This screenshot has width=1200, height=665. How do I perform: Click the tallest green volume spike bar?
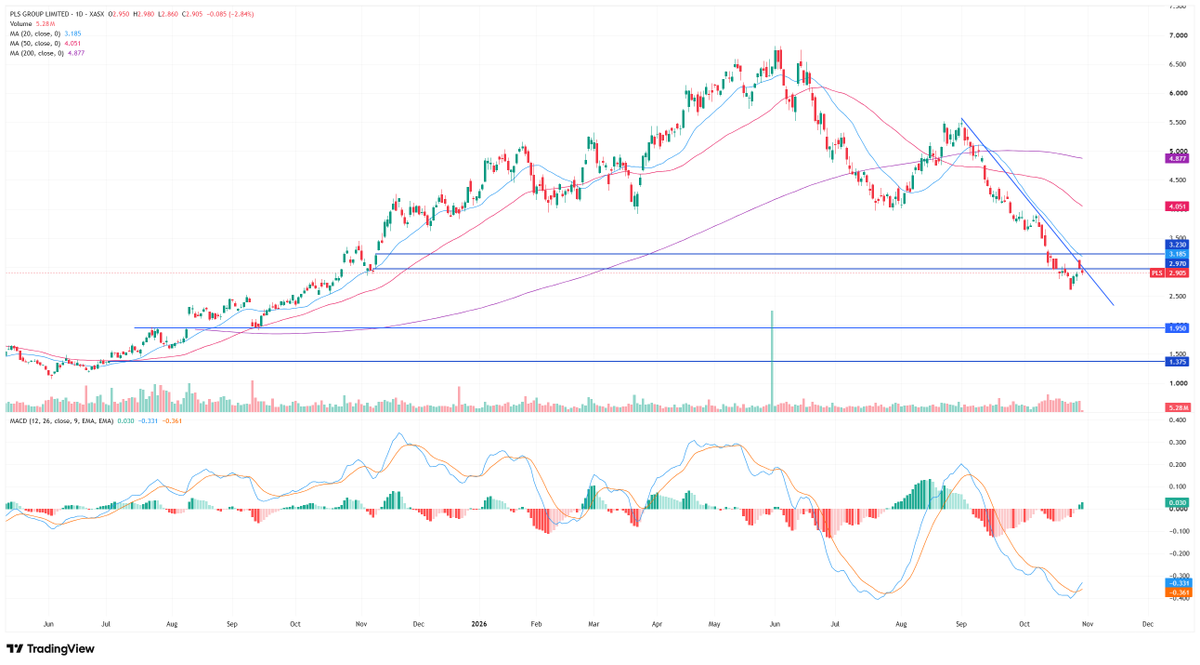772,360
